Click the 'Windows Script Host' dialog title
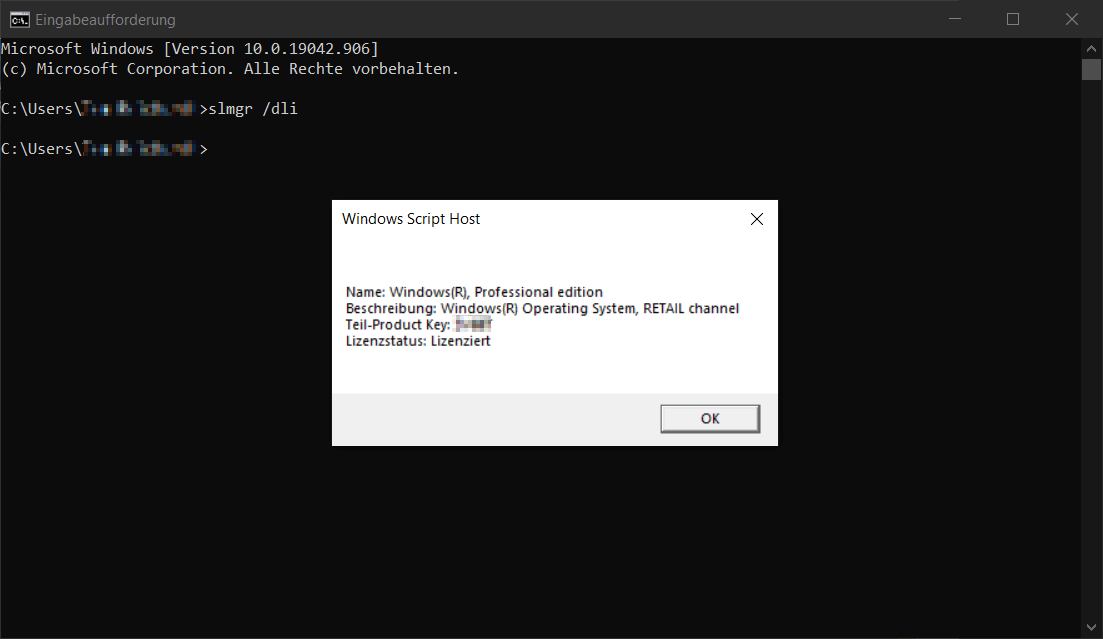This screenshot has height=639, width=1103. click(x=411, y=219)
